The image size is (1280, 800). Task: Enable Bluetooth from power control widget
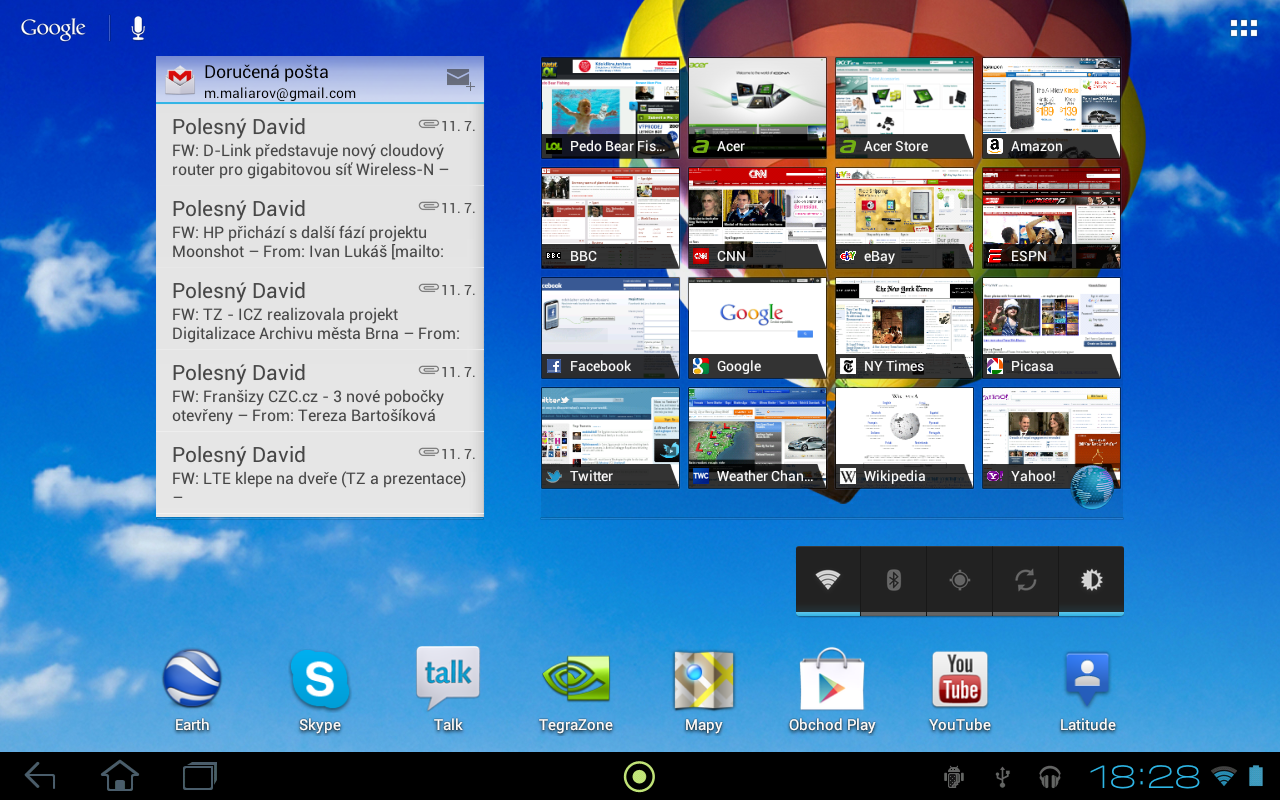(x=893, y=580)
